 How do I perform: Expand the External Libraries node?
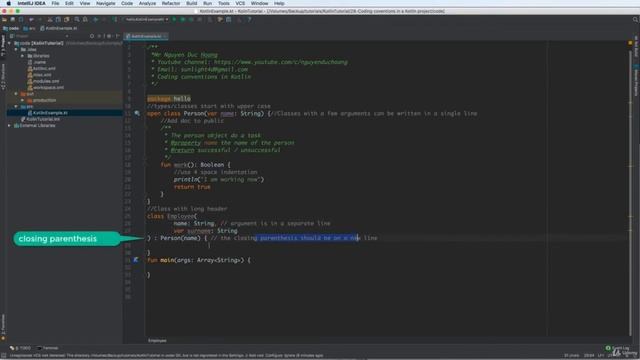9,126
